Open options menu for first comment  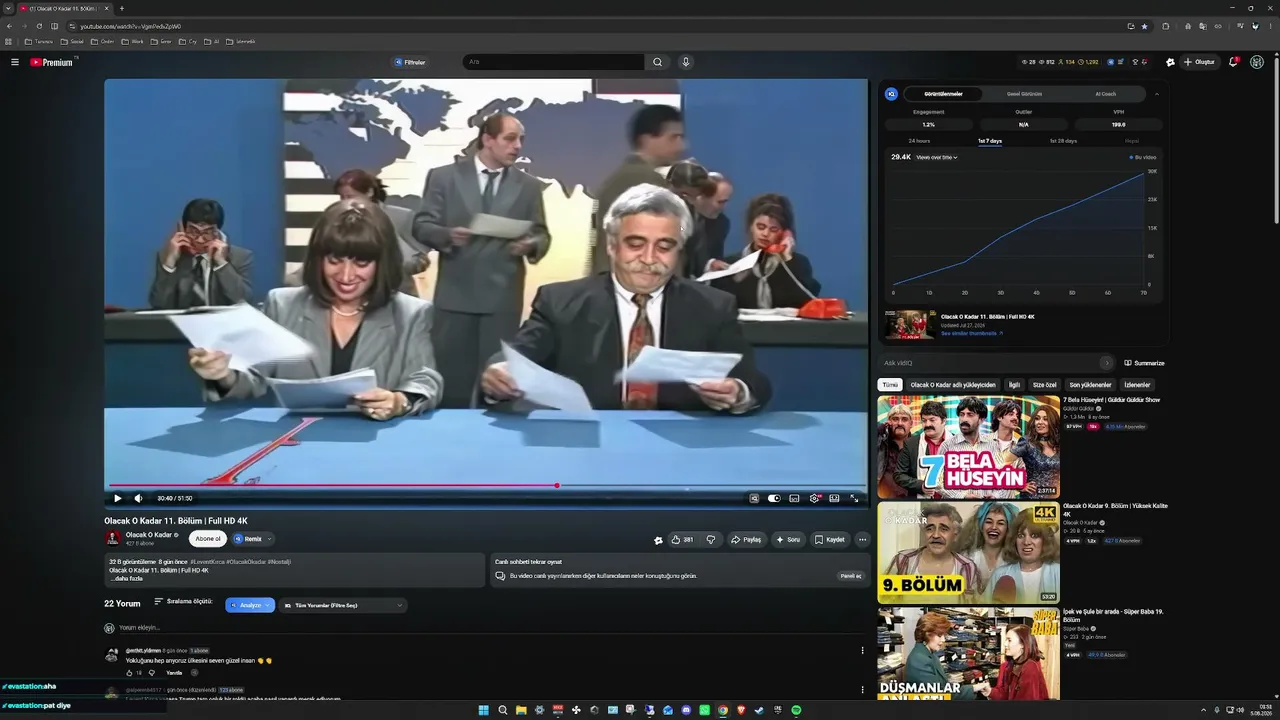pos(862,650)
